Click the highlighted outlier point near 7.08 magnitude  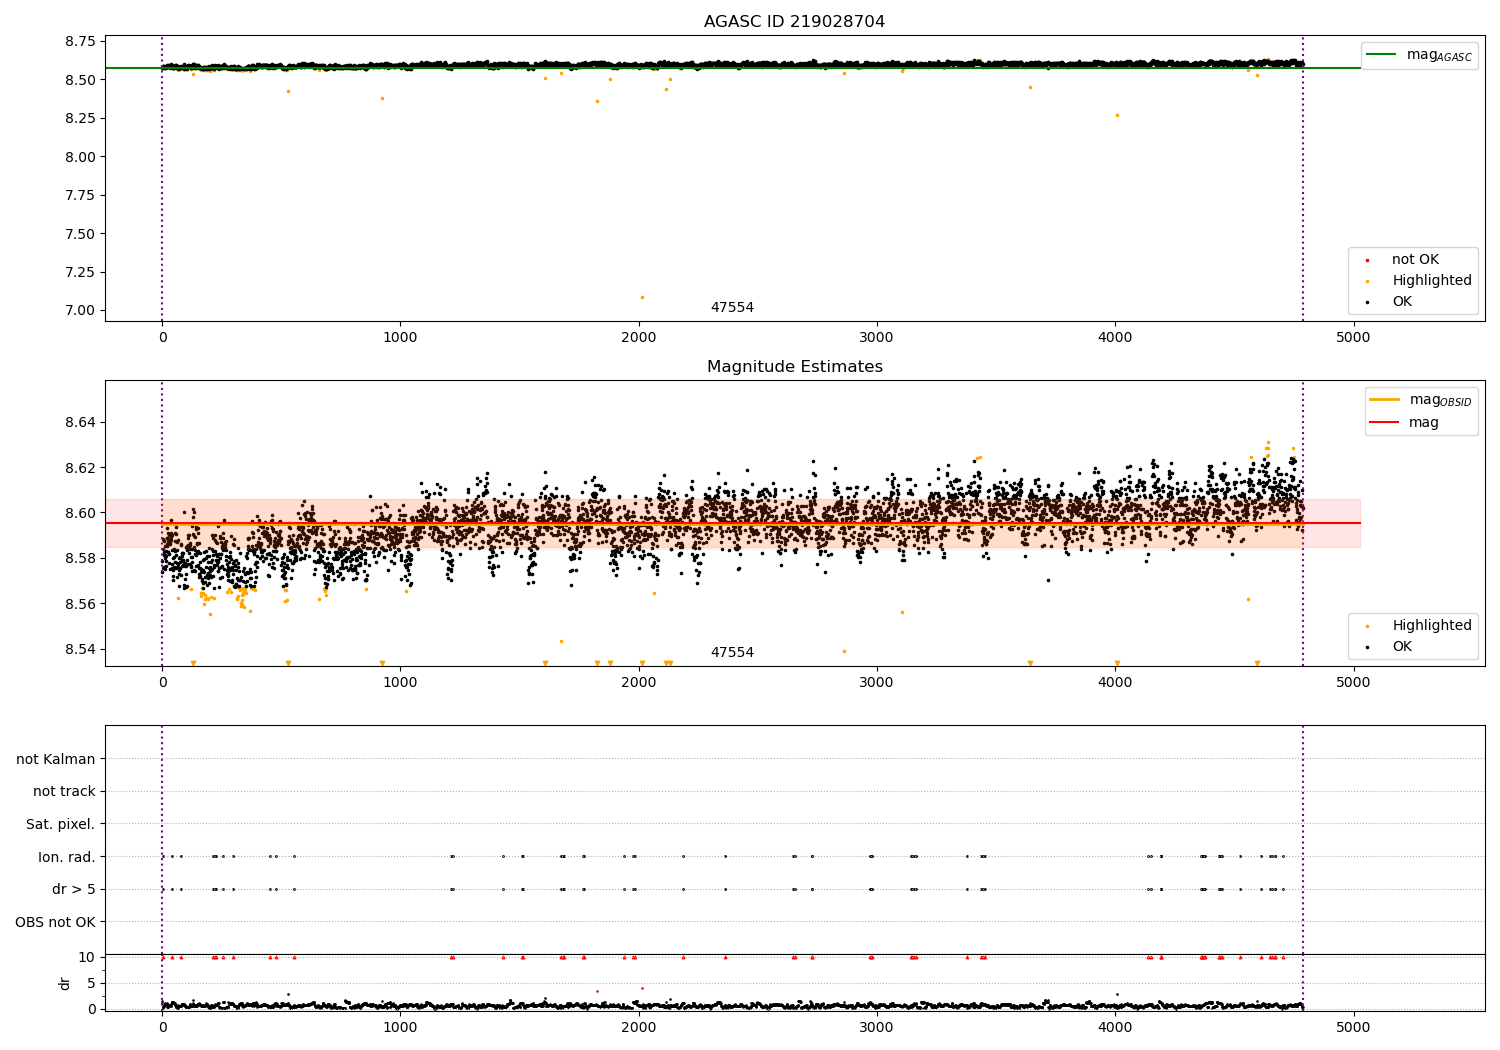coord(642,297)
